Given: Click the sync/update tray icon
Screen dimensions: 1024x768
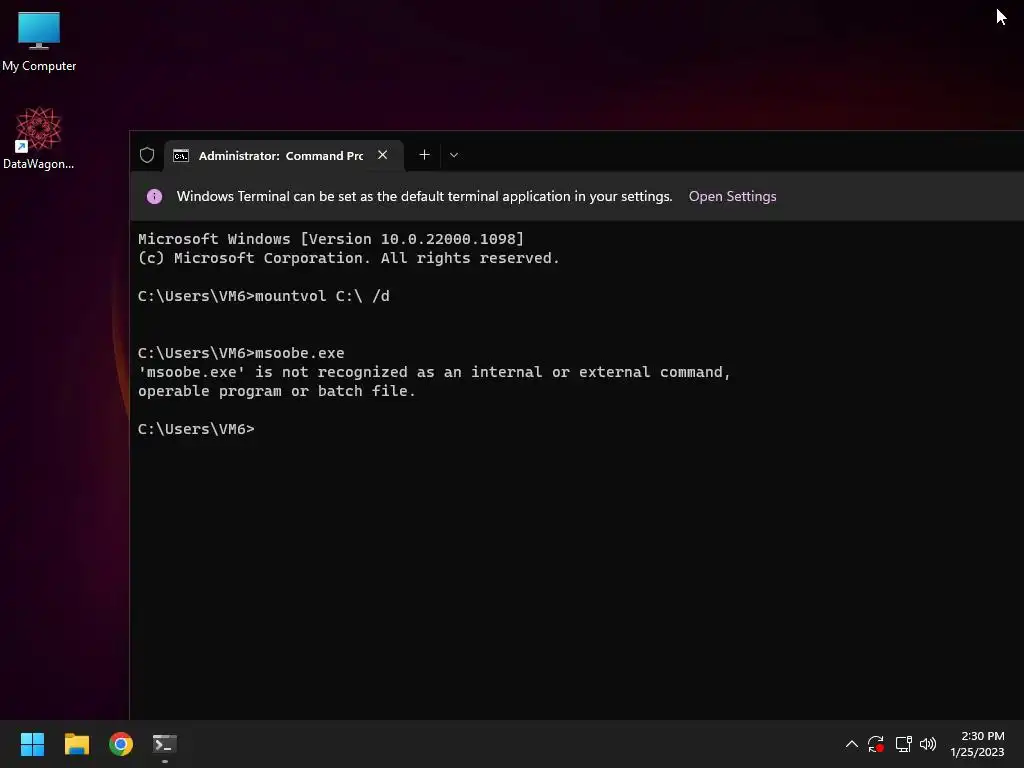Looking at the screenshot, I should [876, 744].
